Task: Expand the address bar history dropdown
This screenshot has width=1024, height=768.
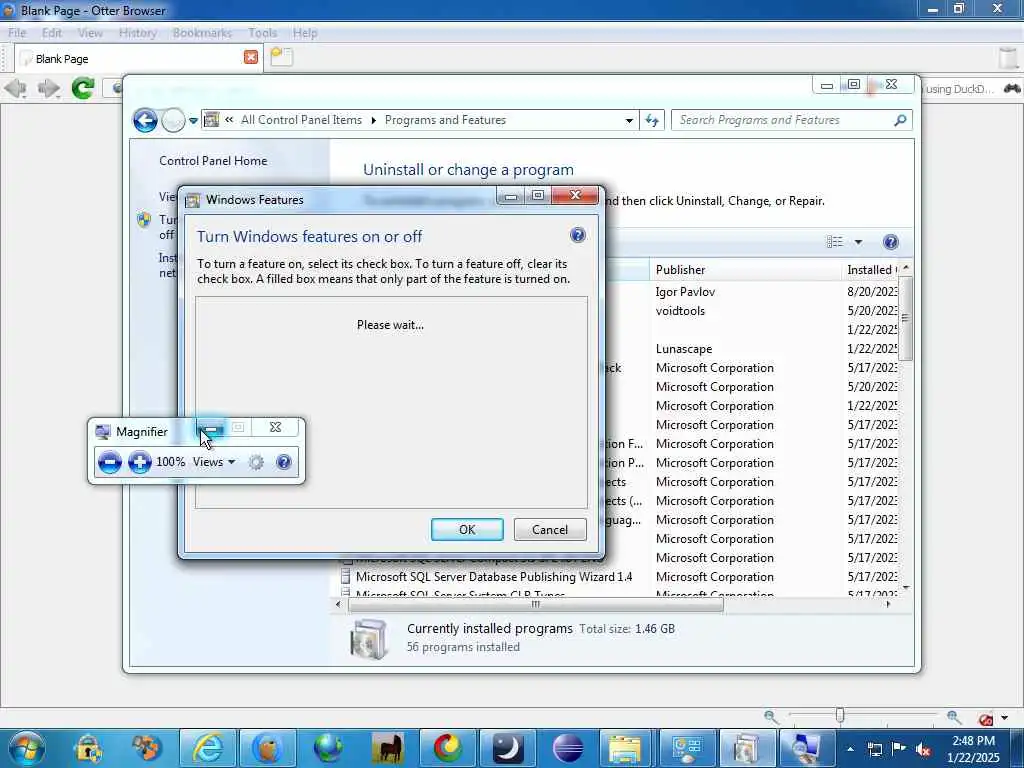Action: (x=629, y=121)
